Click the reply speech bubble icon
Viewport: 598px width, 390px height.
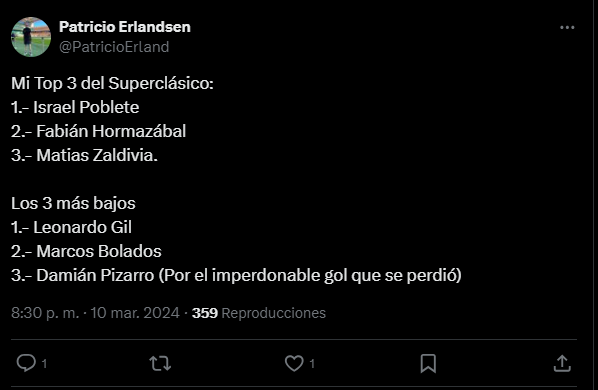tap(26, 363)
